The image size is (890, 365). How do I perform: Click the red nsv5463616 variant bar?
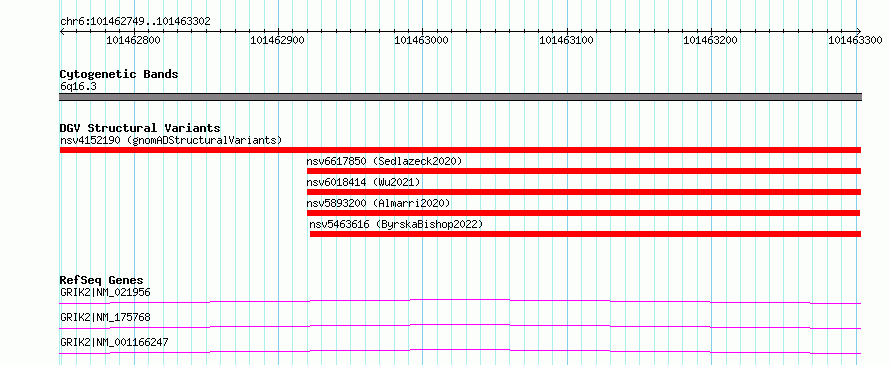585,234
